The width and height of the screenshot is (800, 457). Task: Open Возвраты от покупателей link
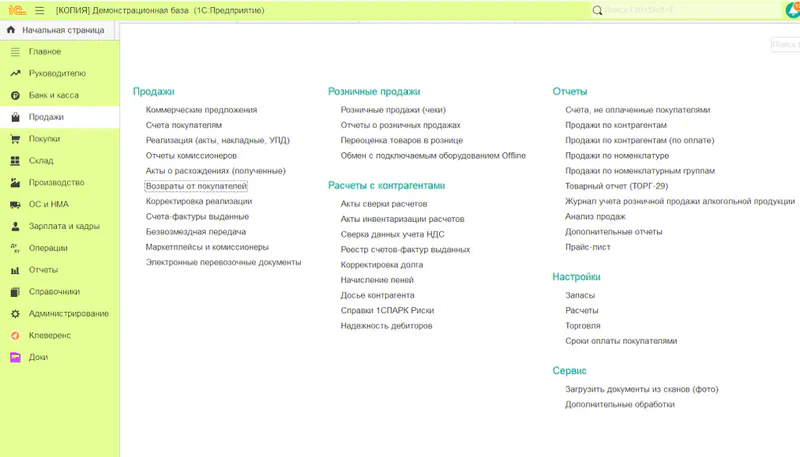click(196, 186)
